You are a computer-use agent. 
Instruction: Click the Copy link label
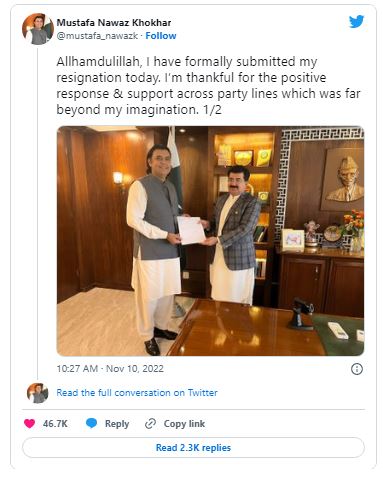point(184,424)
